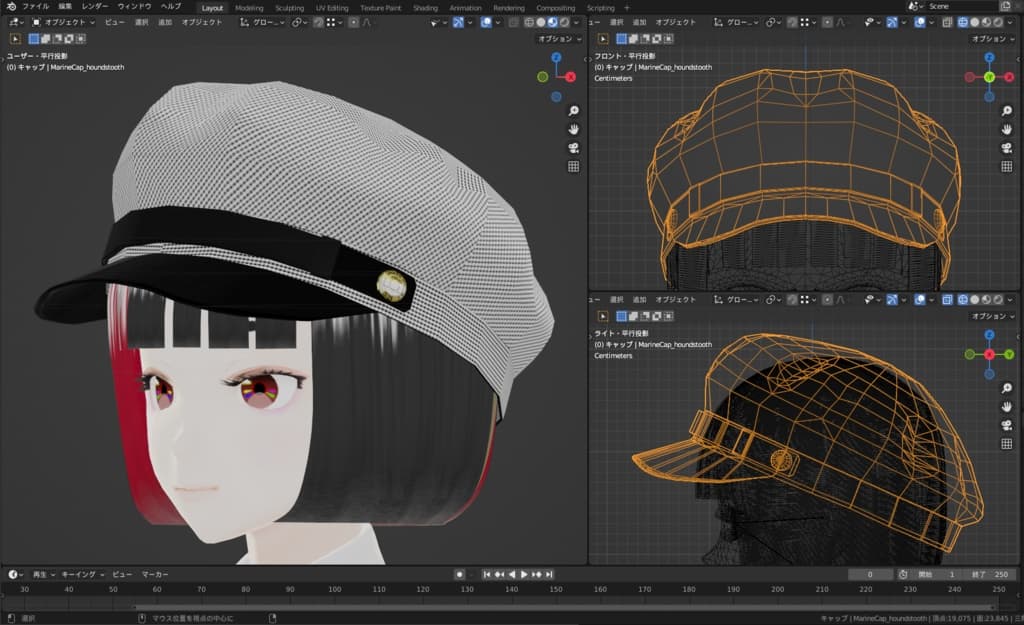Click the green Y axis gizmo in front viewport

(x=988, y=77)
